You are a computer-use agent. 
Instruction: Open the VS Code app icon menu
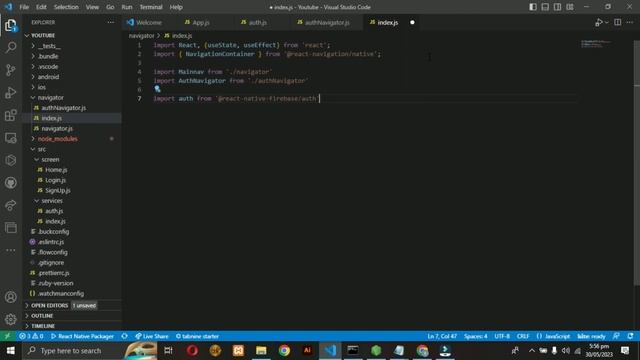click(8, 7)
